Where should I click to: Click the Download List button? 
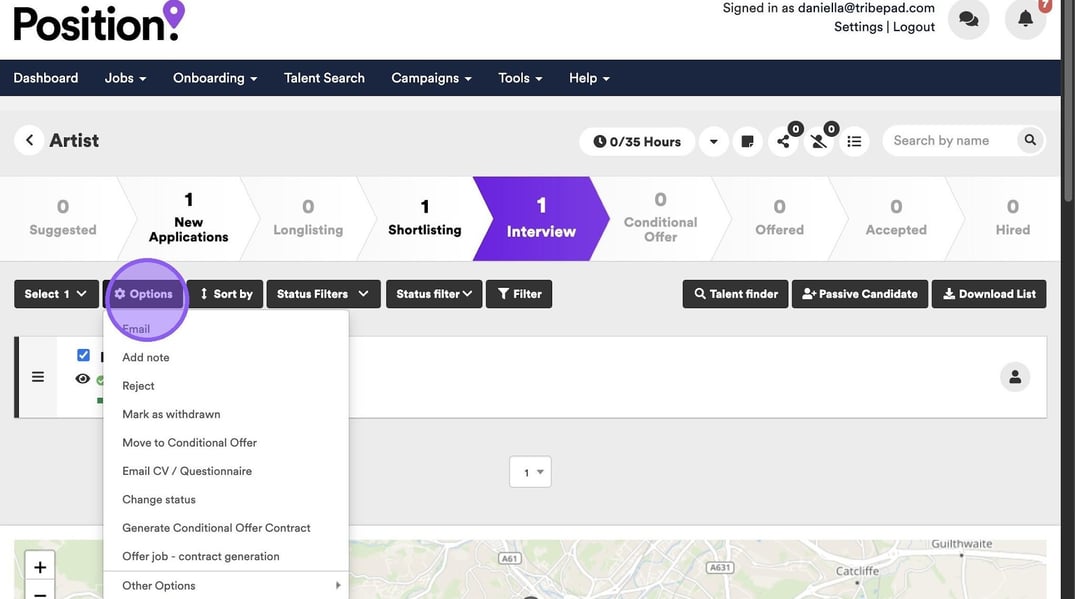point(988,294)
